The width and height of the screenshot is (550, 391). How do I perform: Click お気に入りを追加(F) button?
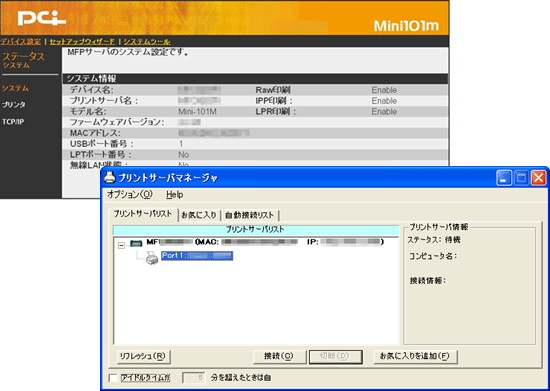click(415, 356)
